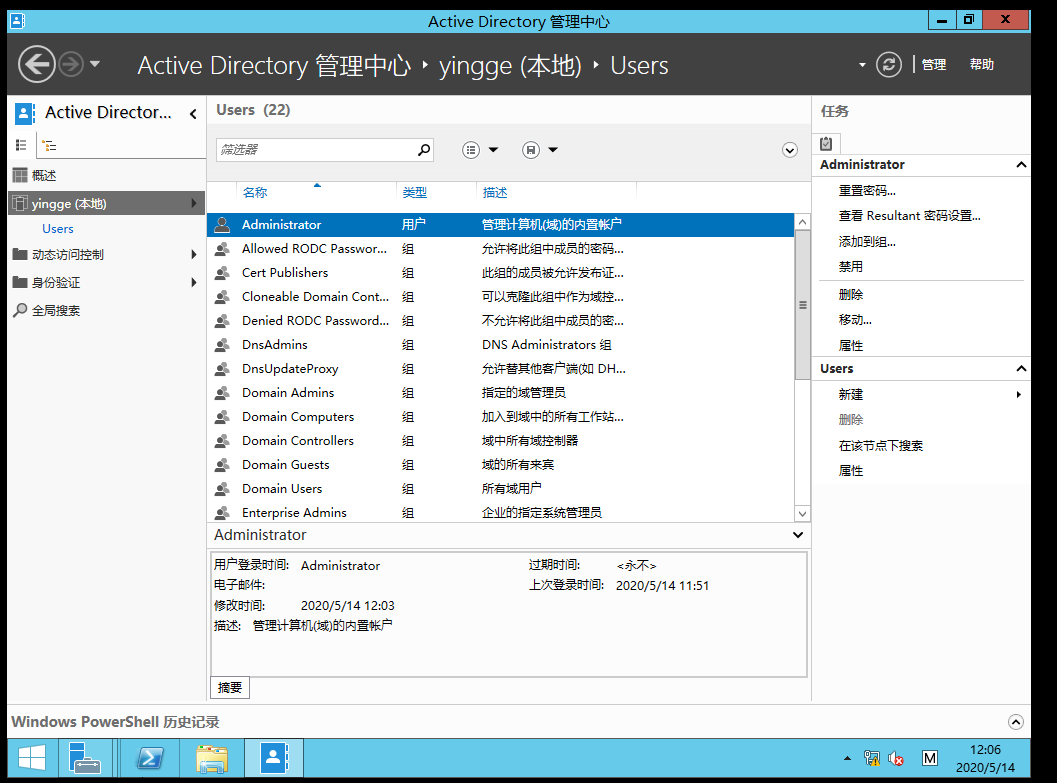Screen dimensions: 1057x783
Task: Click the tasks clipboard icon tab
Action: pos(826,144)
